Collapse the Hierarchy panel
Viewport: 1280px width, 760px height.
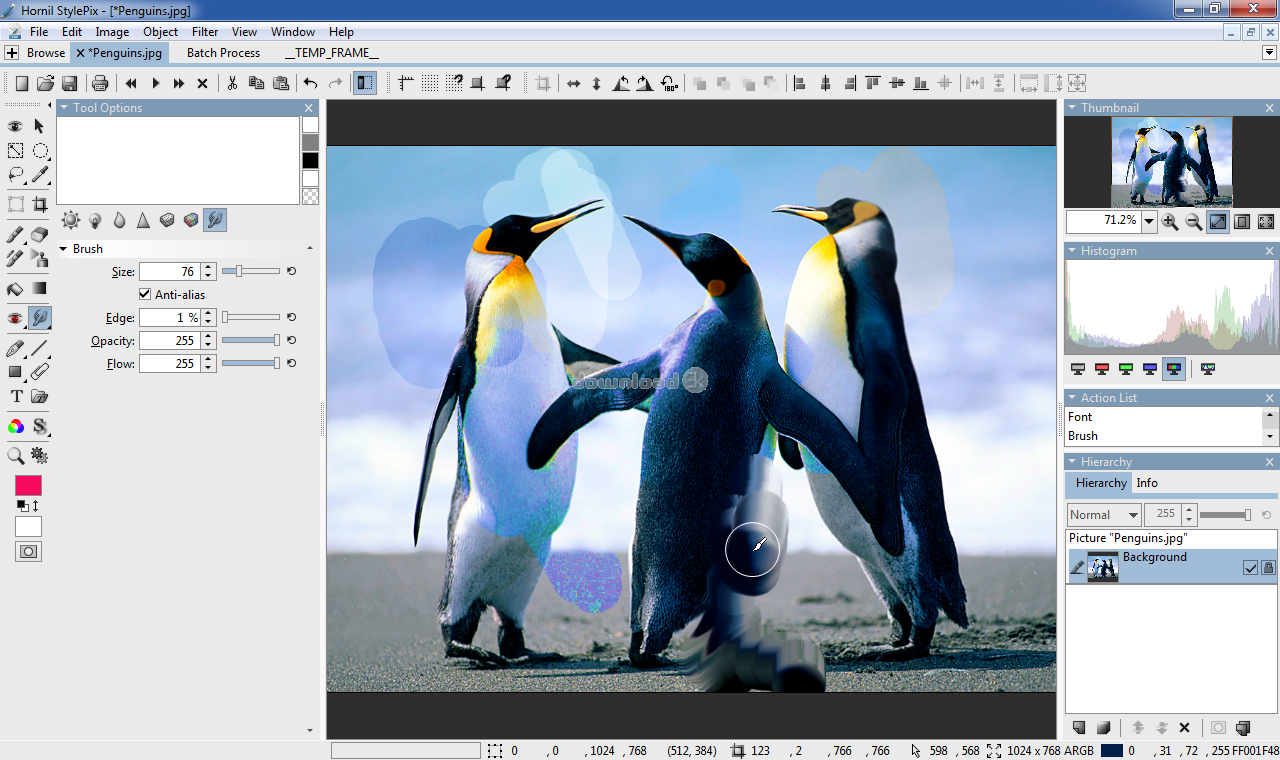[1072, 462]
